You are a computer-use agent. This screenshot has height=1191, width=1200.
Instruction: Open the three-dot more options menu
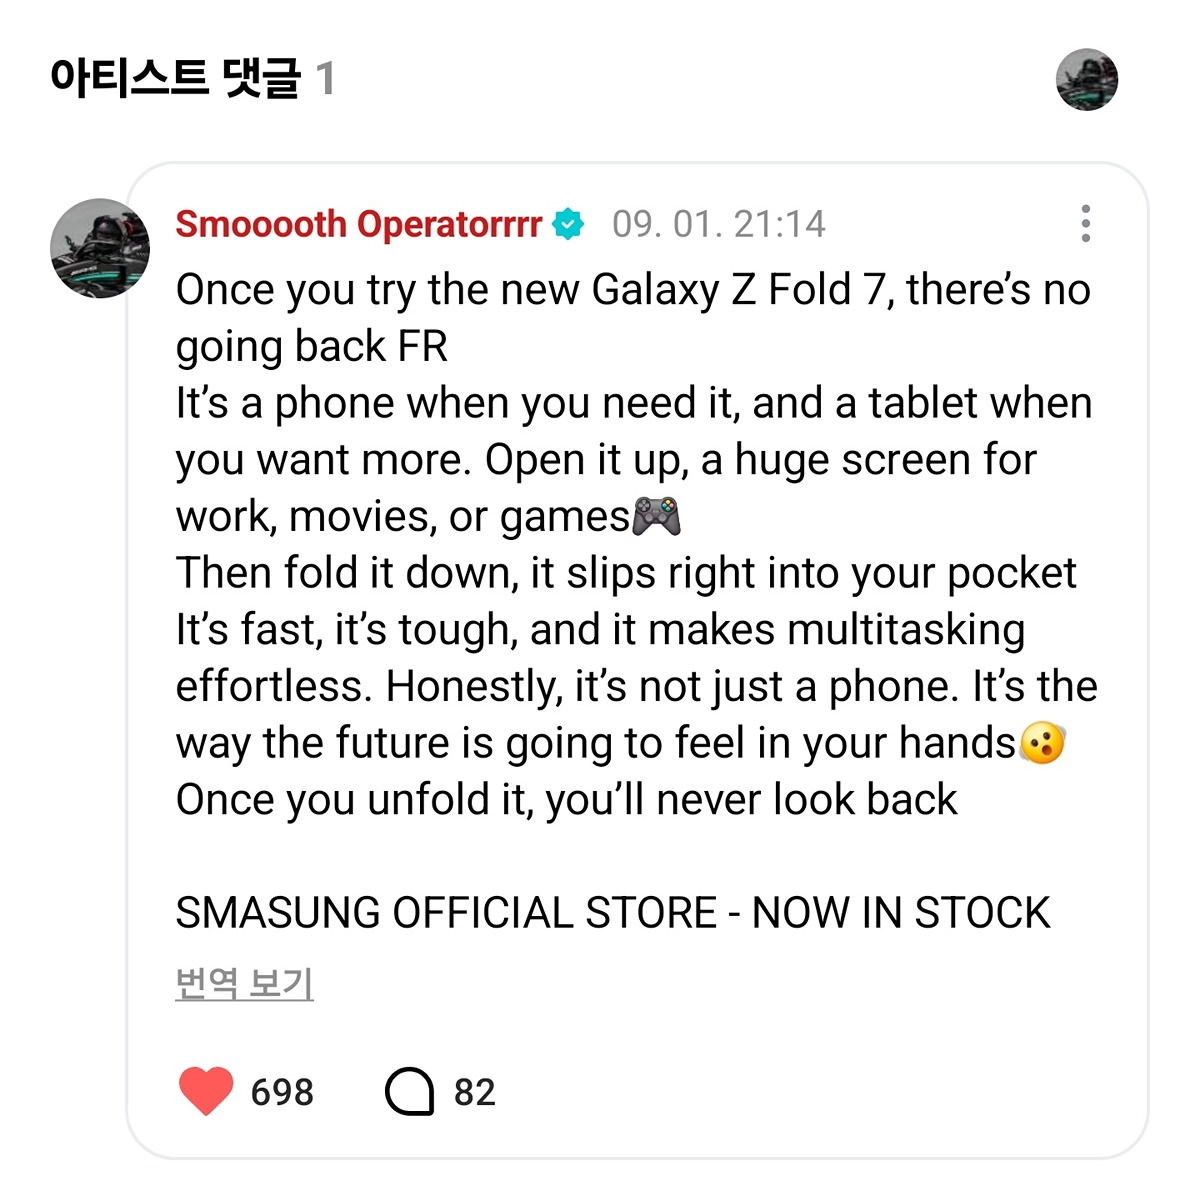coord(1085,224)
